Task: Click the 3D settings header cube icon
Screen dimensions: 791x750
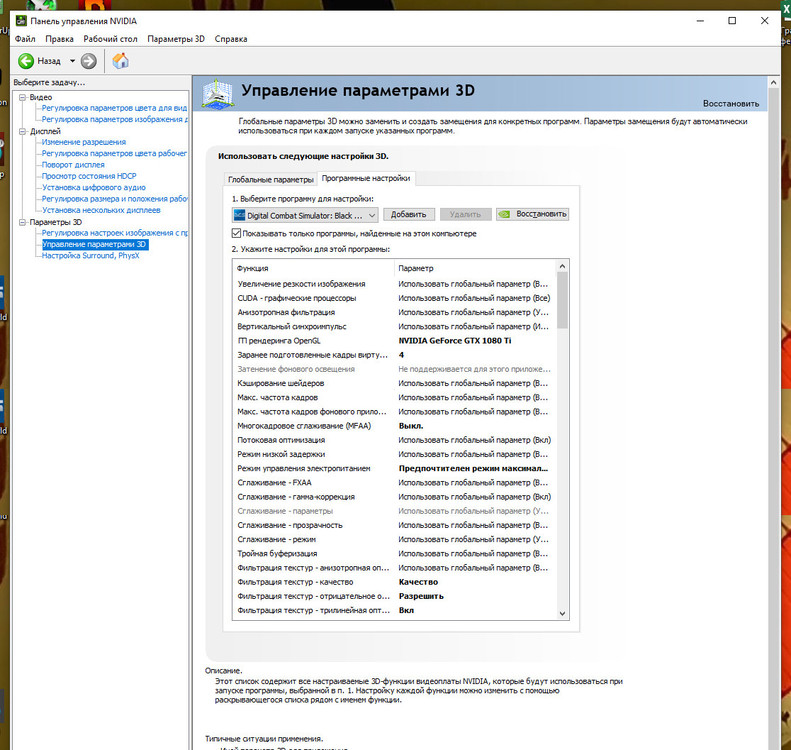Action: click(217, 93)
